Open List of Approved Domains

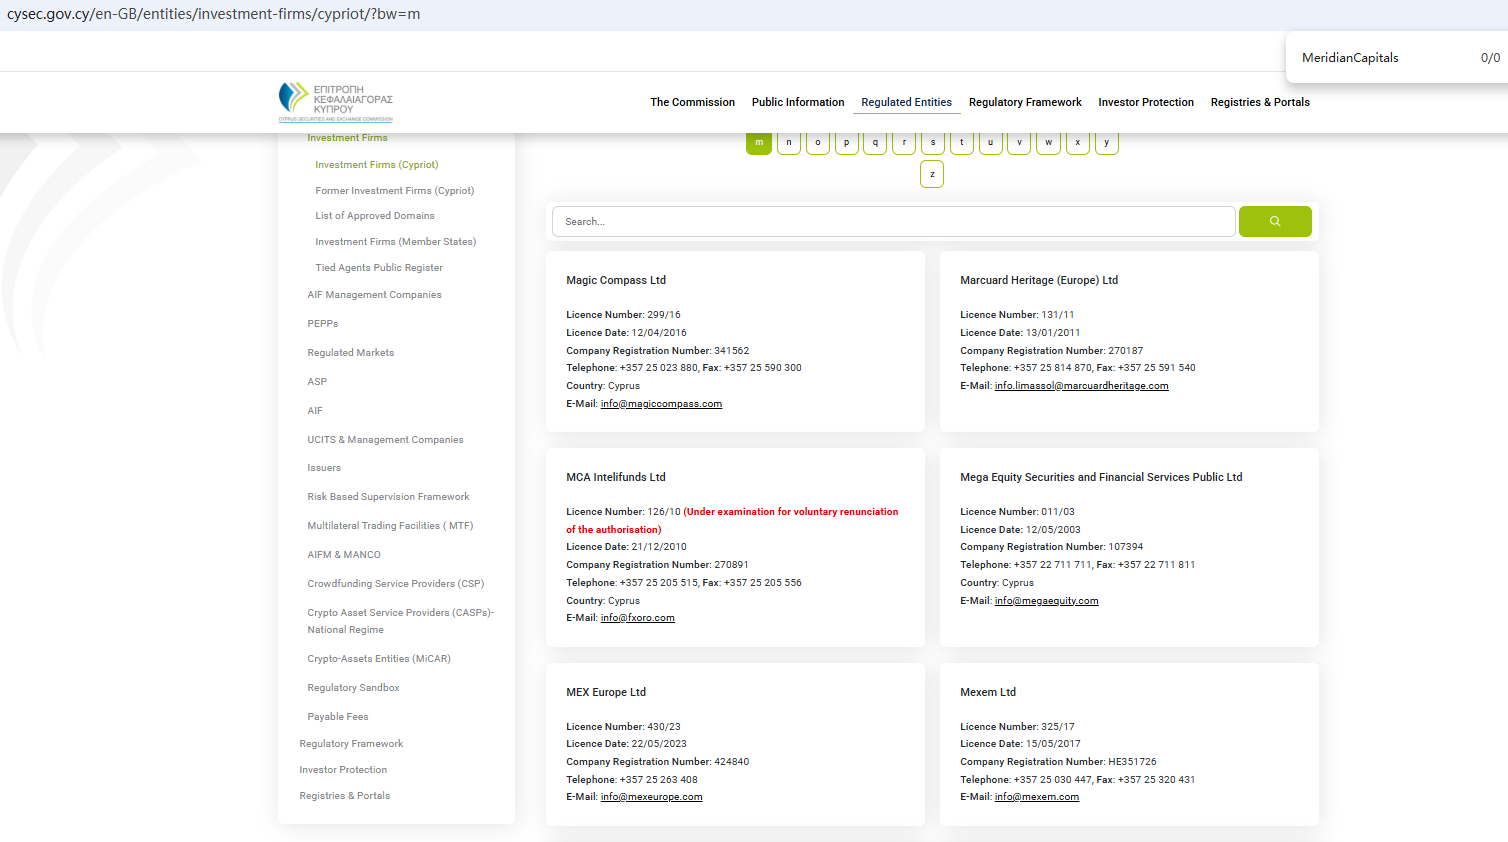pos(374,216)
